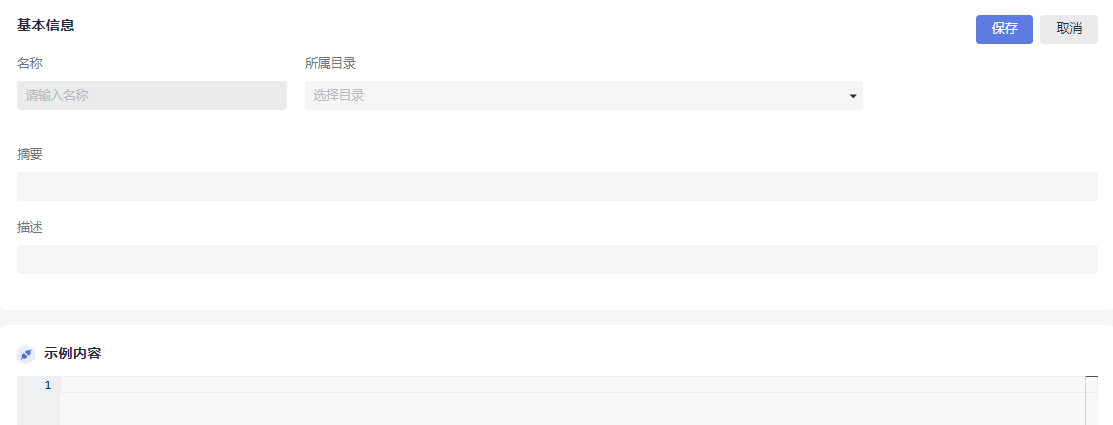Click the 所属目录 dropdown caret arrow
The image size is (1113, 425).
(x=853, y=96)
